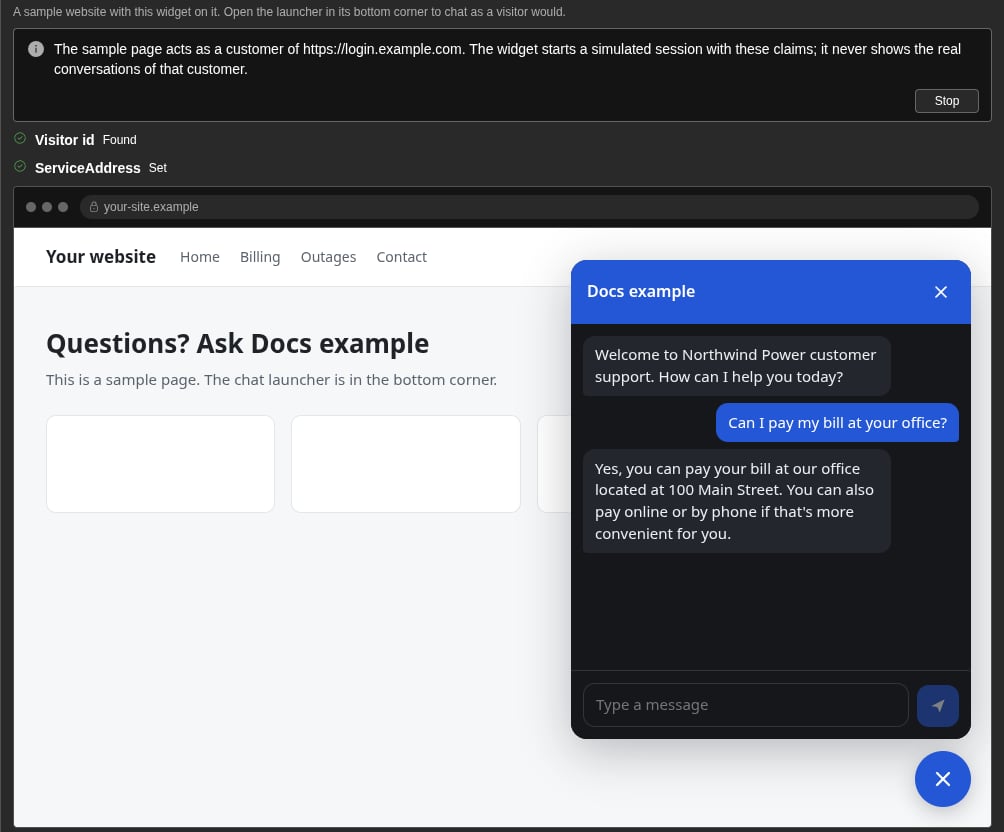Click the 100 Main Street reply message
The width and height of the screenshot is (1004, 832).
pos(736,501)
